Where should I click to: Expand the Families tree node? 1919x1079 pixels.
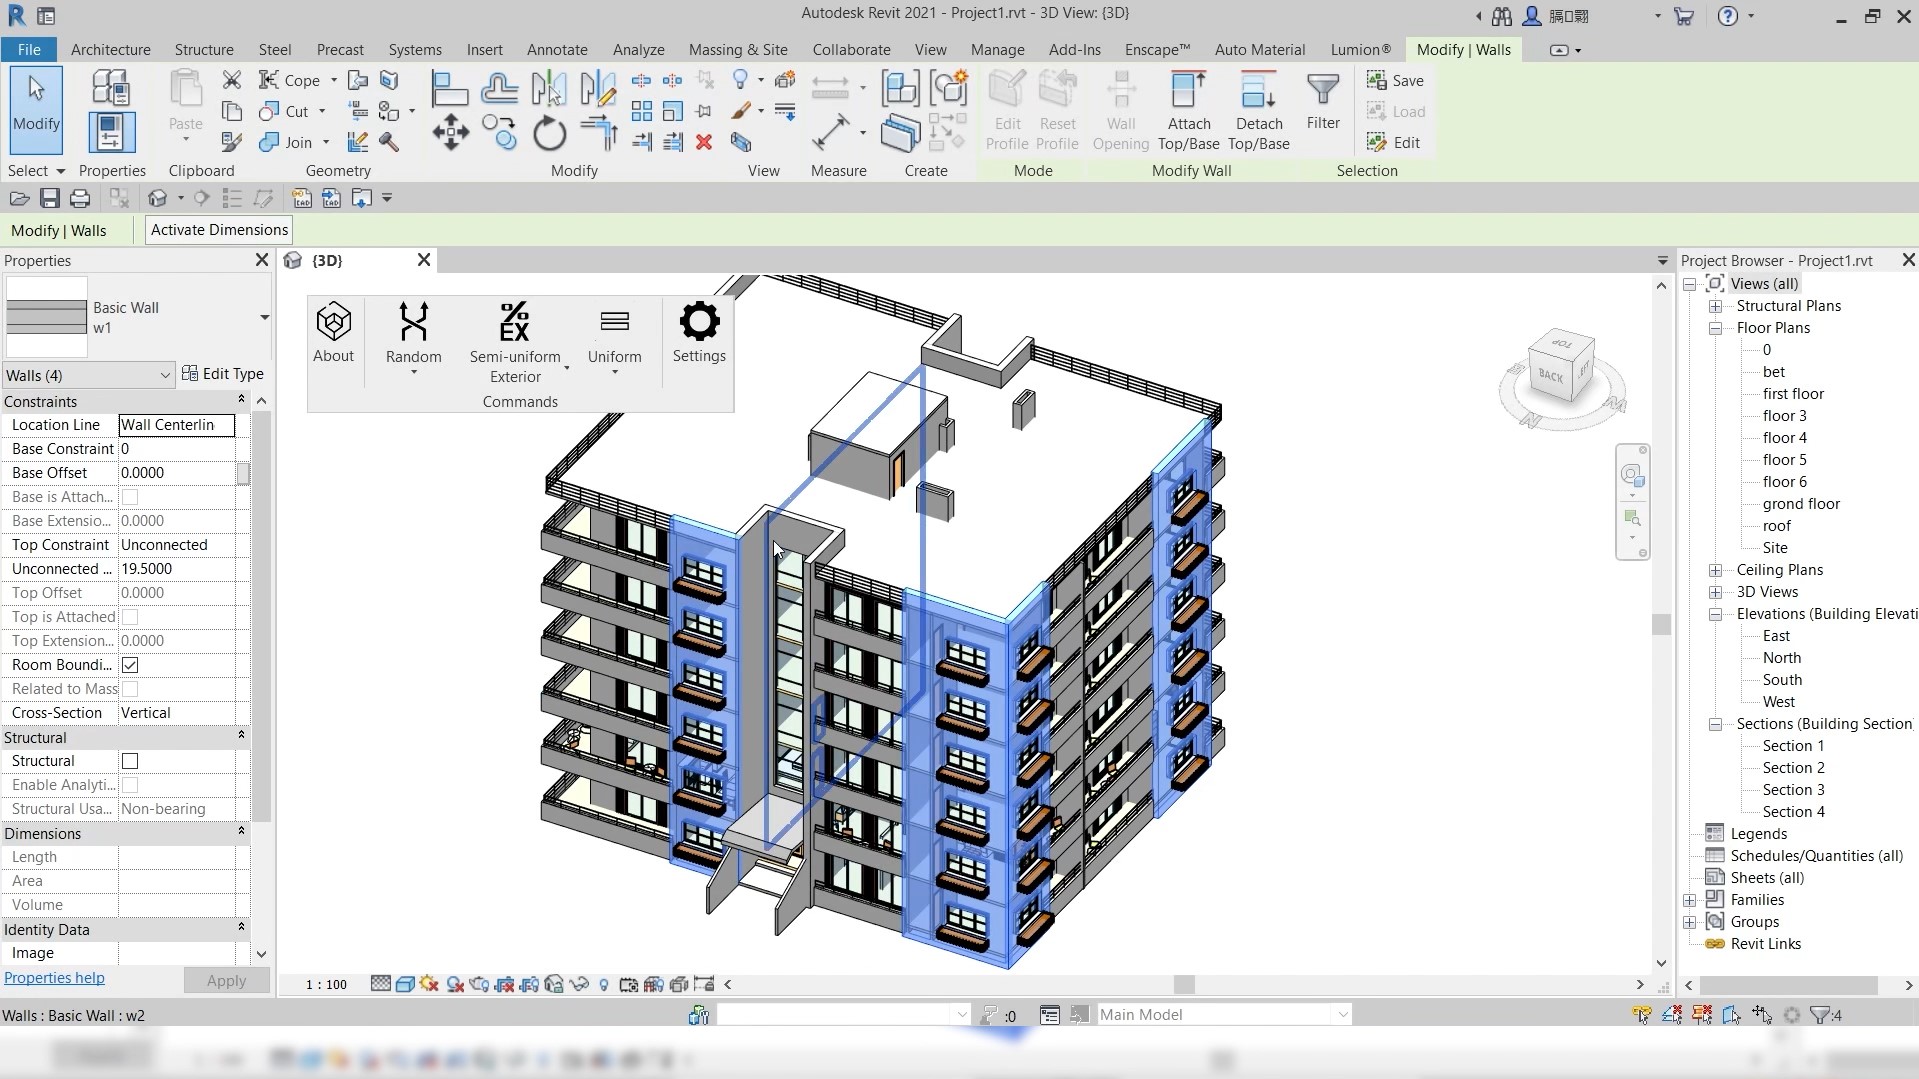point(1690,900)
